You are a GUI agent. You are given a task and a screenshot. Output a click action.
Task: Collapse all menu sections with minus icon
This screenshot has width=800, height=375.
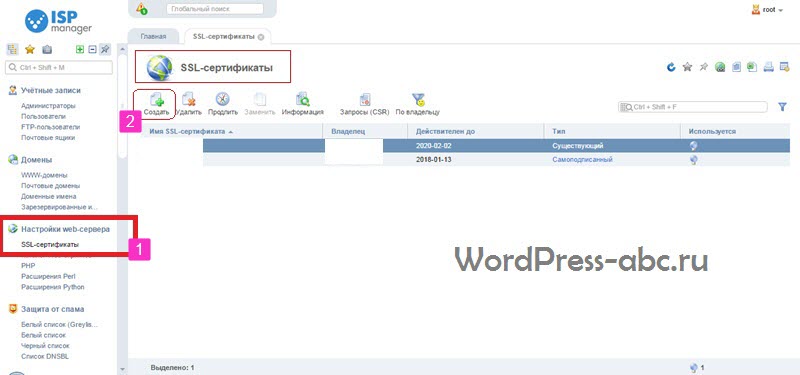click(x=92, y=49)
